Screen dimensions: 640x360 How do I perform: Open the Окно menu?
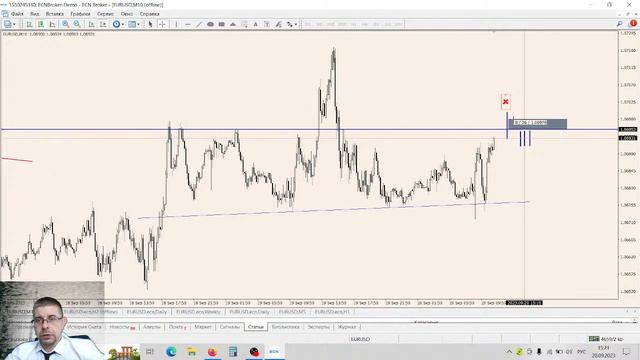coord(127,14)
